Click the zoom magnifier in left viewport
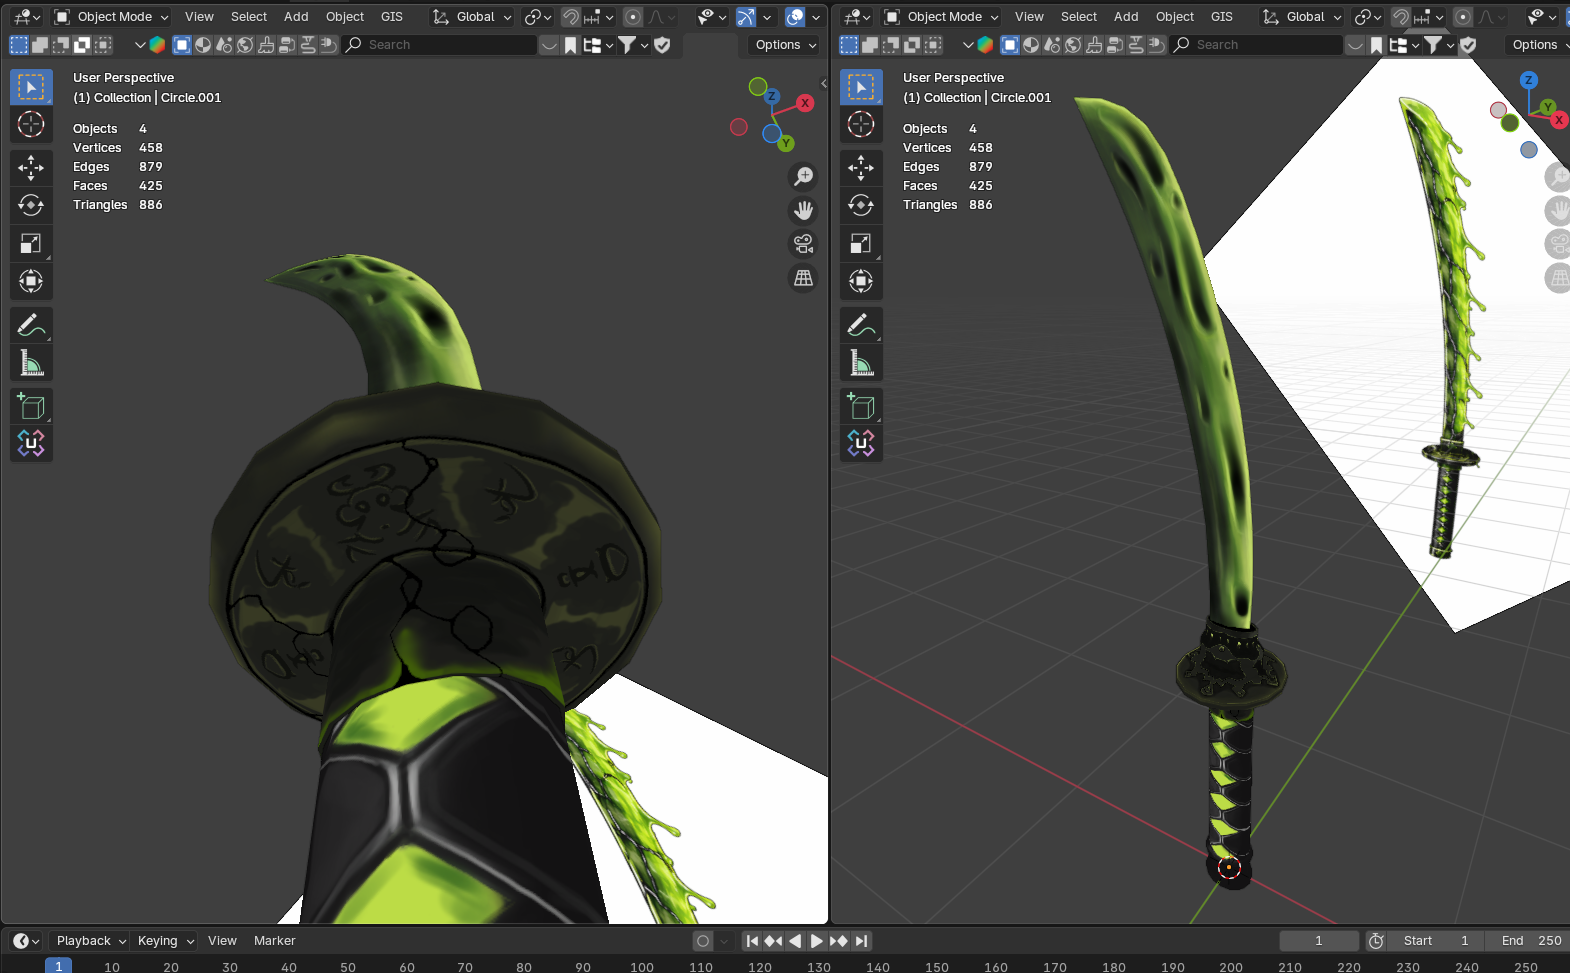This screenshot has height=973, width=1570. click(803, 177)
